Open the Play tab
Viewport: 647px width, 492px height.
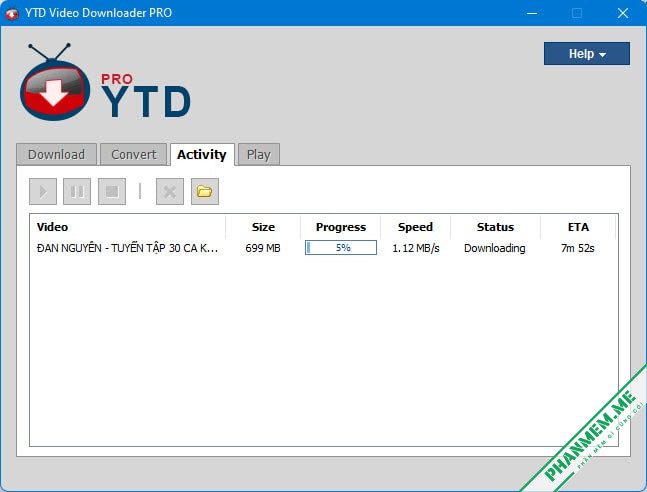point(259,154)
